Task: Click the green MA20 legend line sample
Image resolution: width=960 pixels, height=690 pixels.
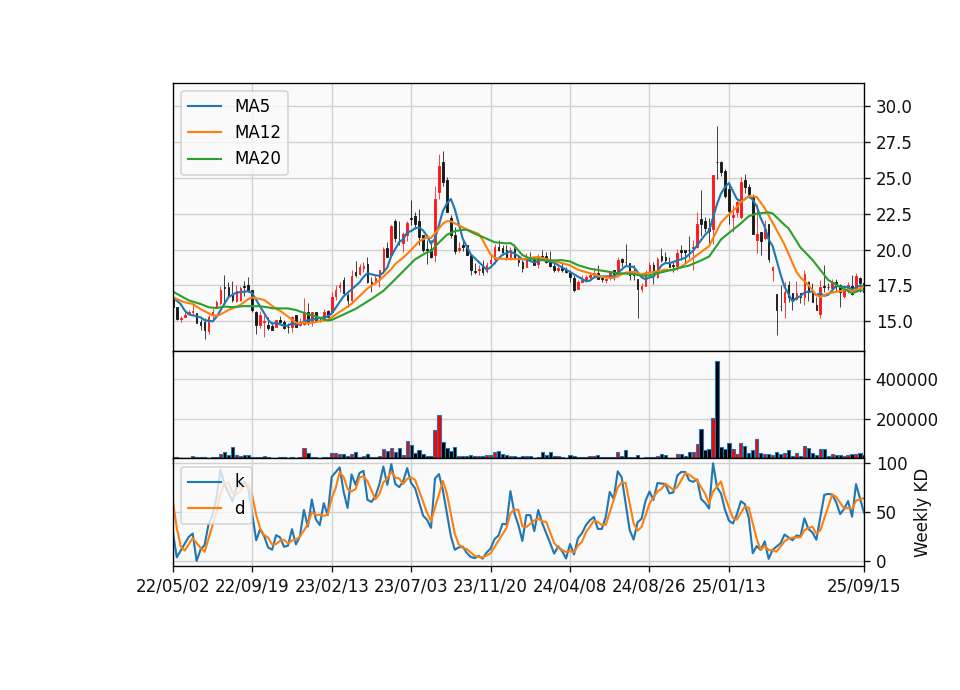Action: pyautogui.click(x=204, y=159)
